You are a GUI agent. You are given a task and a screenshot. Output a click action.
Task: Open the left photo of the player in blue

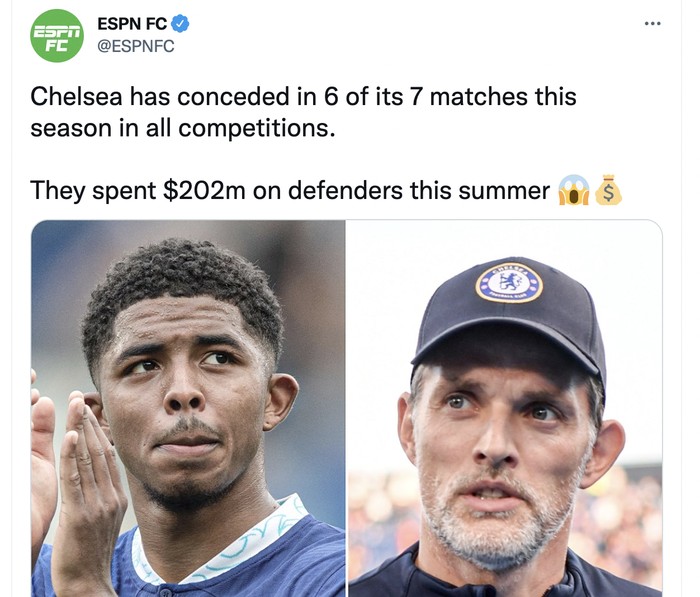(x=188, y=408)
